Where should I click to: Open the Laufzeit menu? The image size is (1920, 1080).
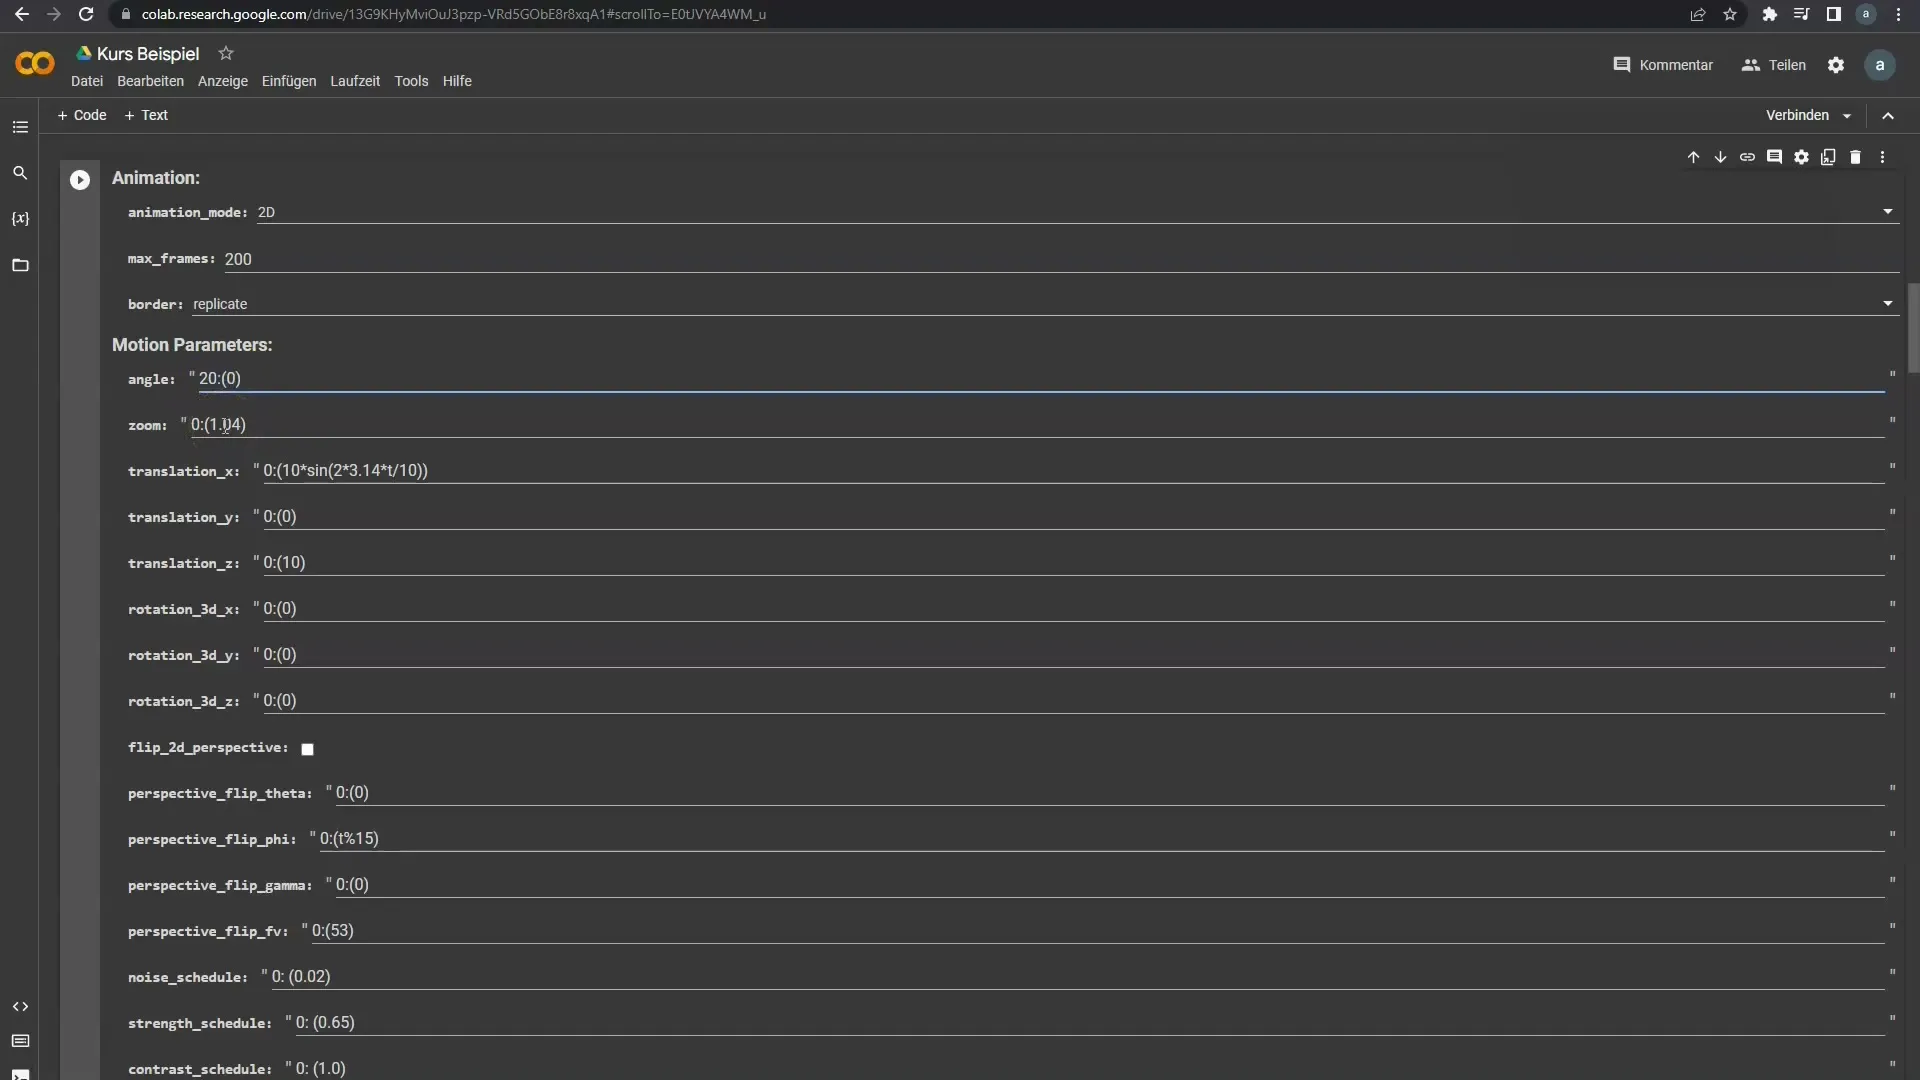pyautogui.click(x=355, y=81)
